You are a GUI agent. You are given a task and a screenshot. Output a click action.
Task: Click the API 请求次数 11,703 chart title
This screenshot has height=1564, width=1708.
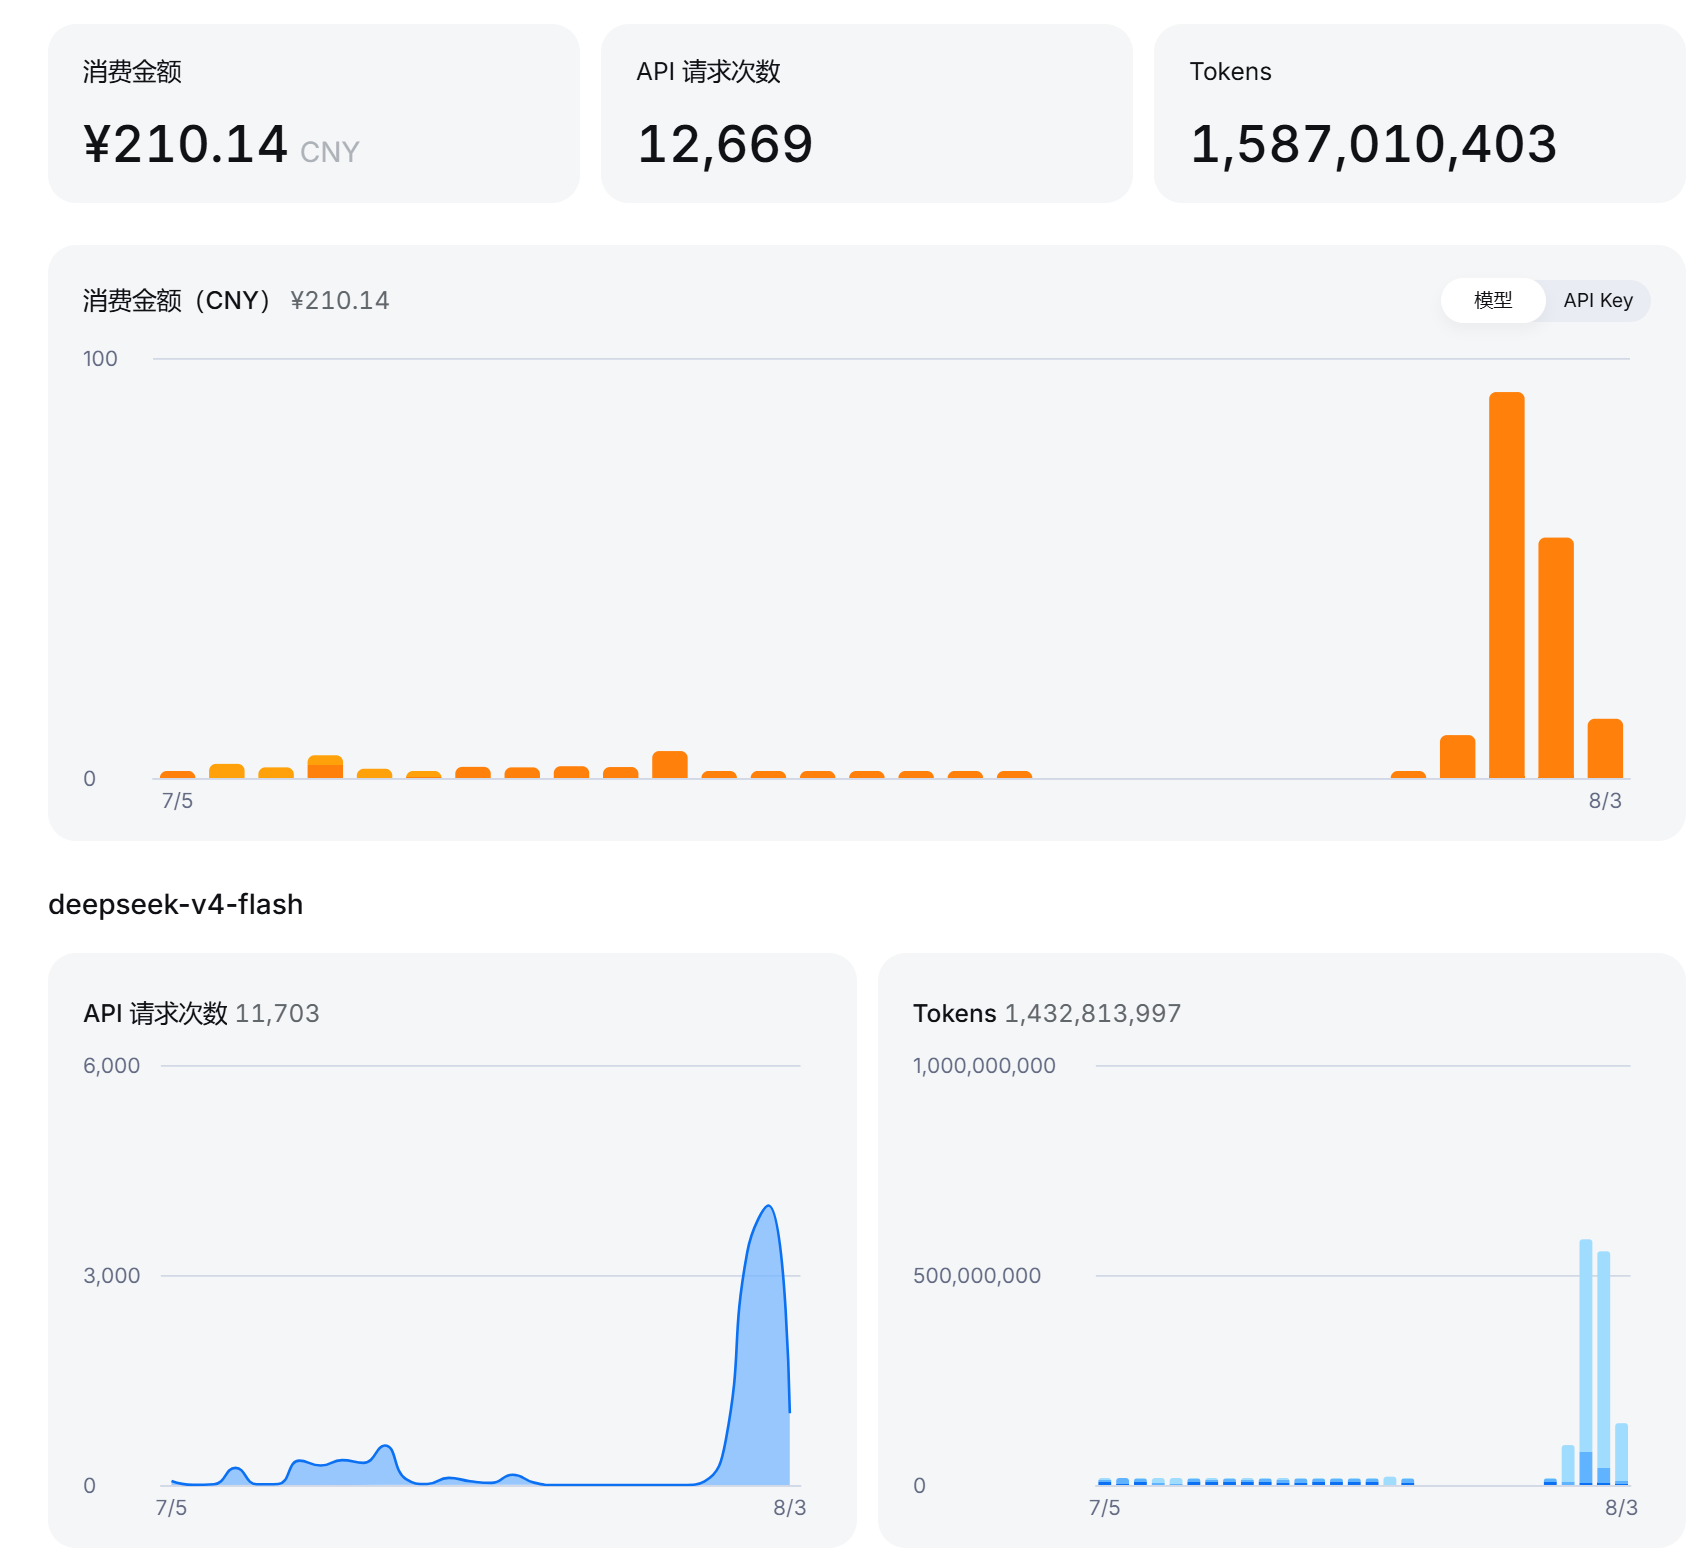(x=201, y=1013)
